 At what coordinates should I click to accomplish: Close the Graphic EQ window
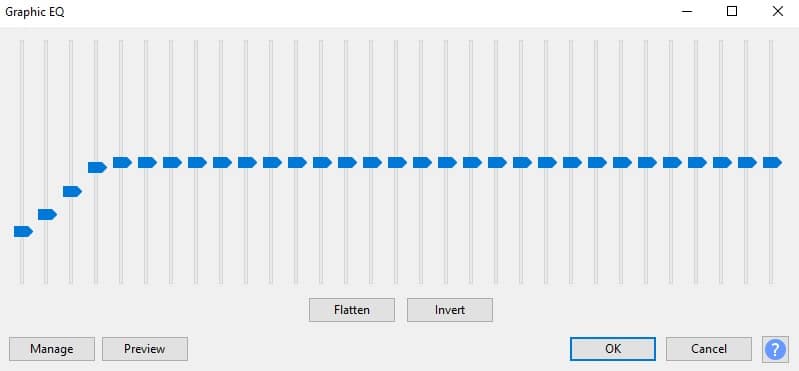coord(778,12)
